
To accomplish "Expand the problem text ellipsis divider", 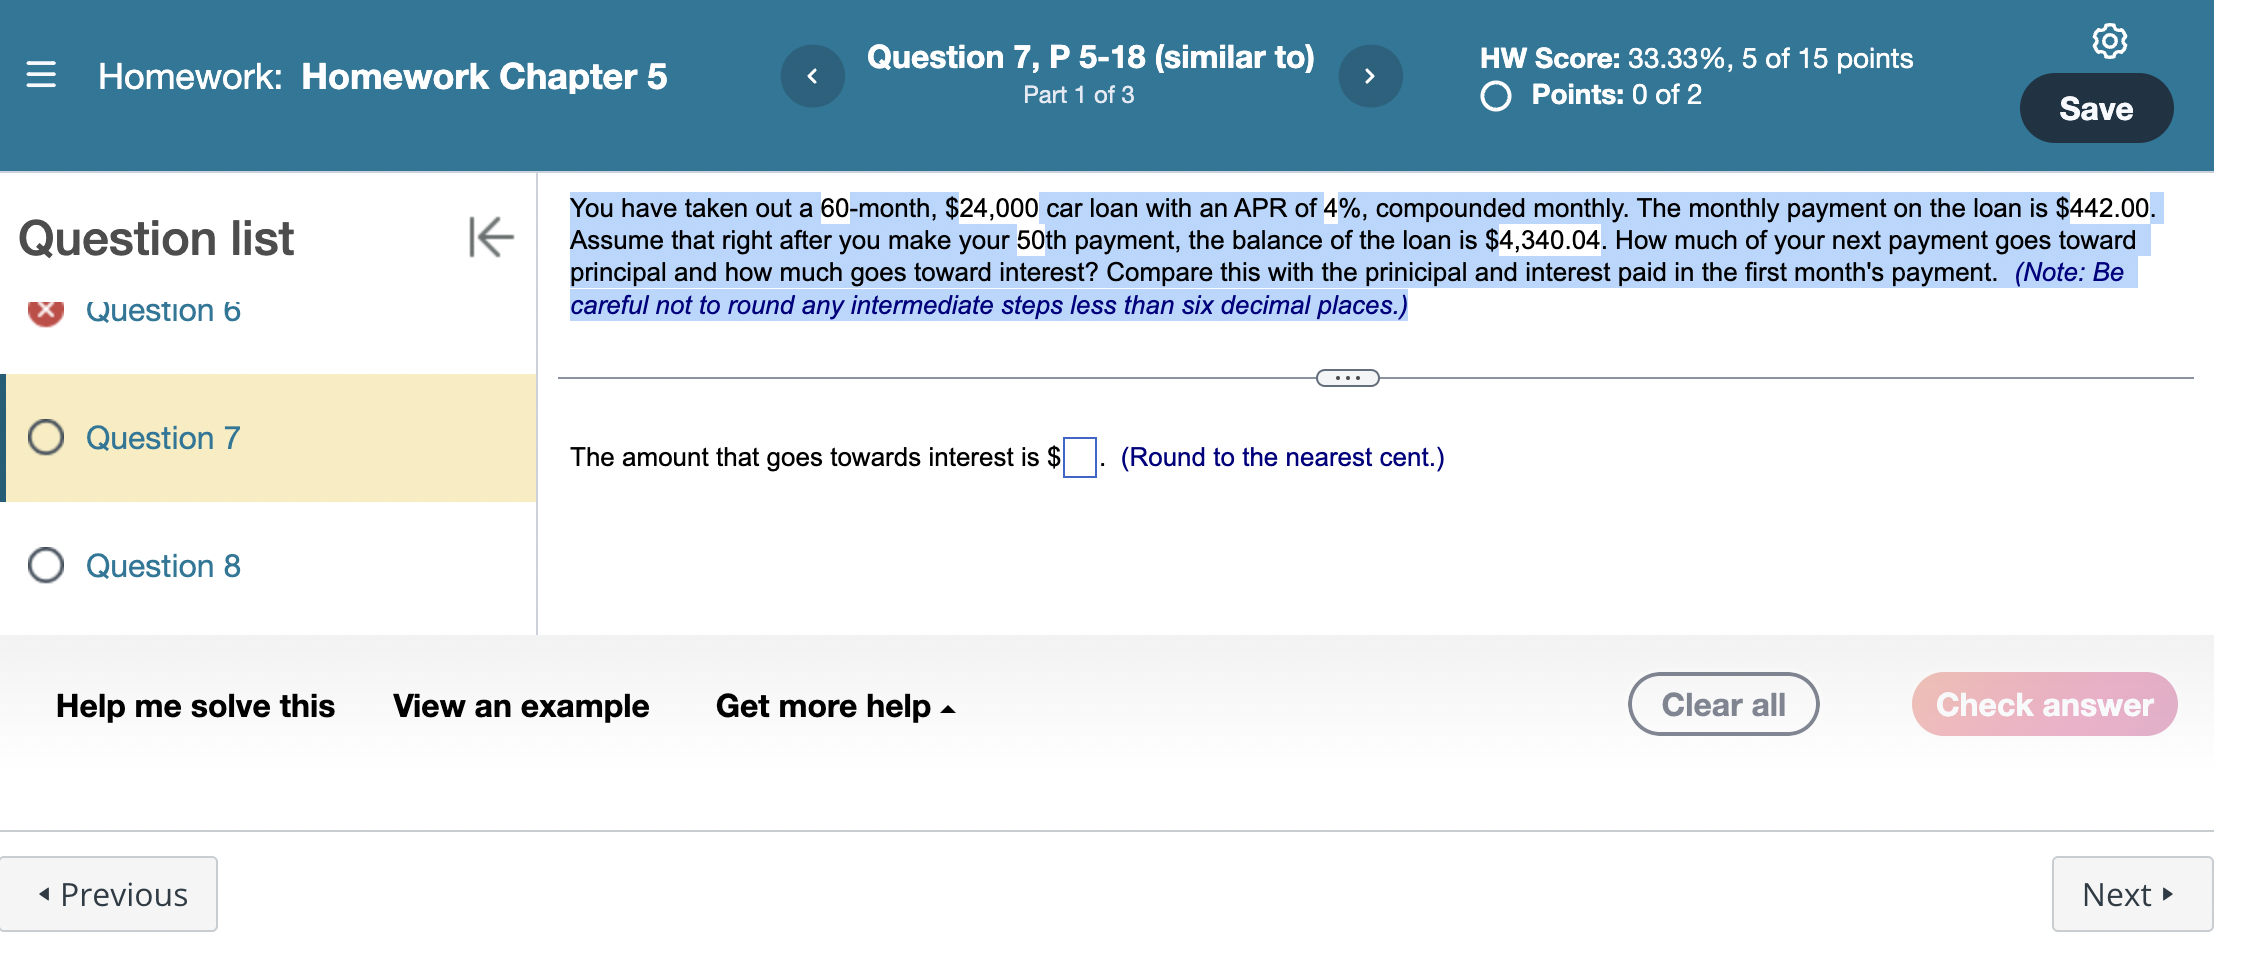I will (1347, 378).
